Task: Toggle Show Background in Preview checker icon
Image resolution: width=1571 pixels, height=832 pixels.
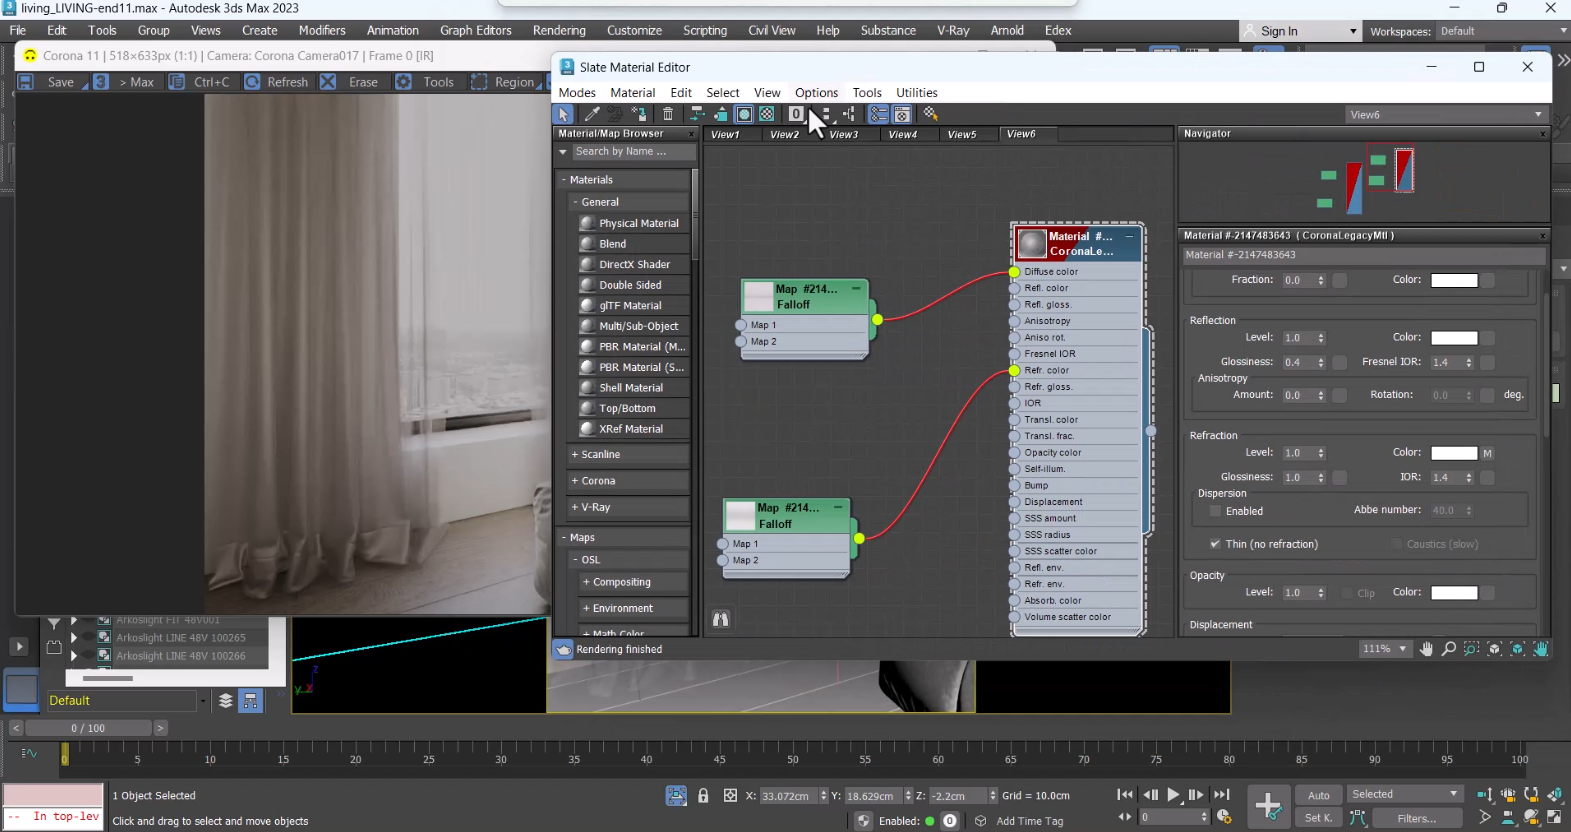Action: click(x=767, y=114)
